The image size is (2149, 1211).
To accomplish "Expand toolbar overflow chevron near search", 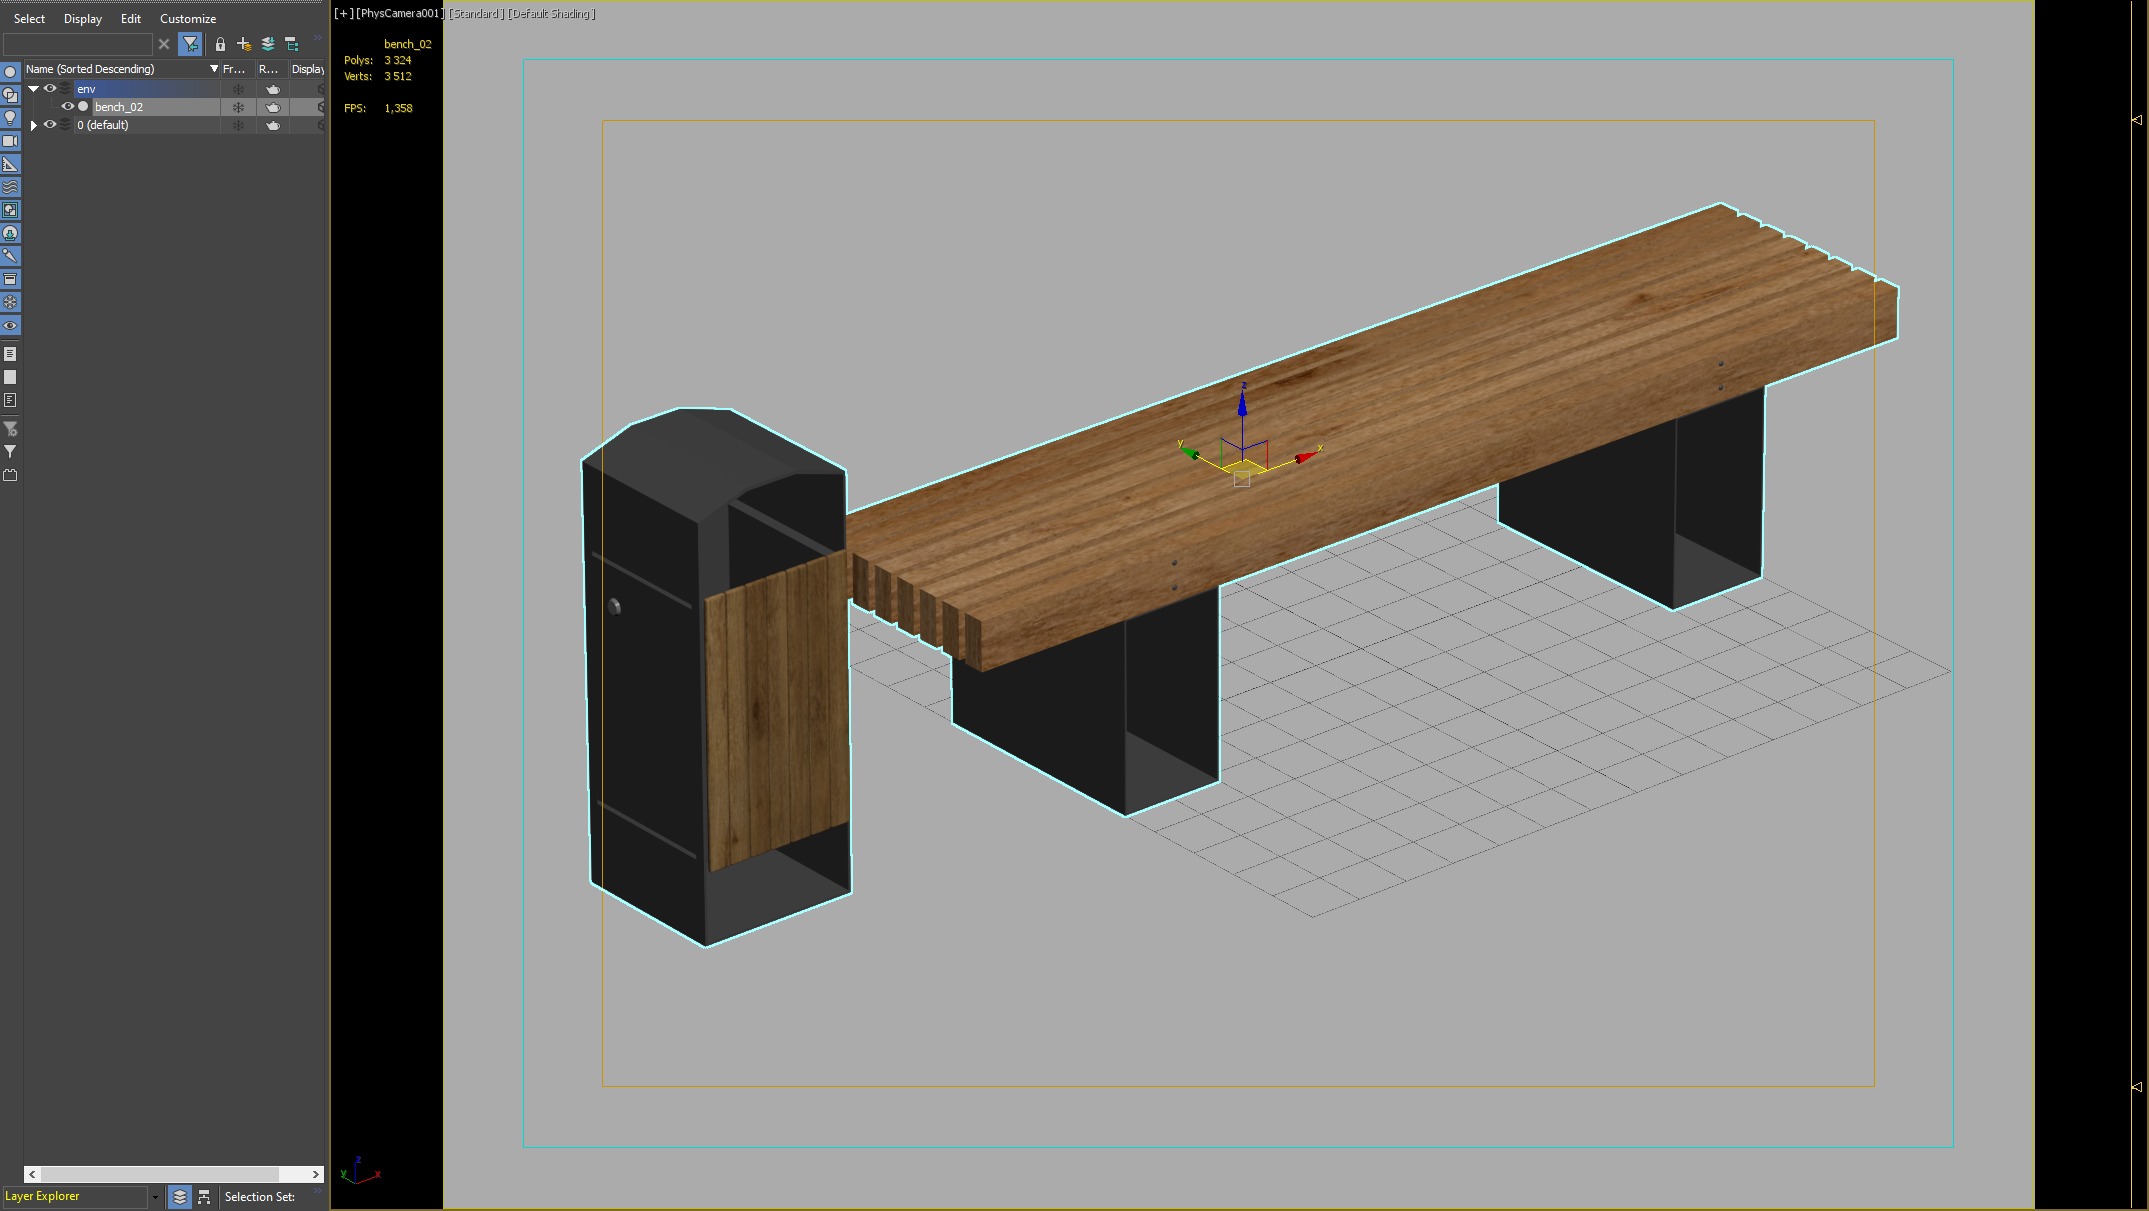I will coord(317,39).
